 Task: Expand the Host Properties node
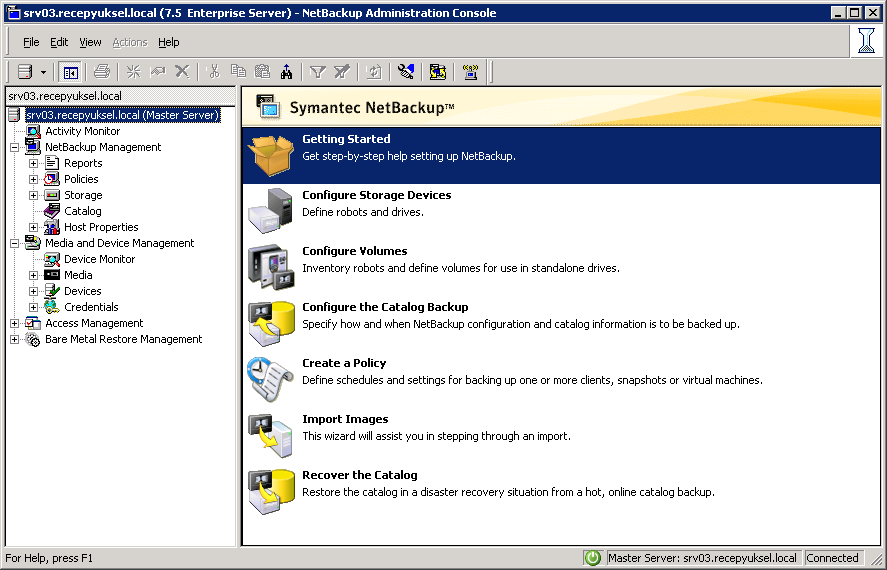click(33, 227)
